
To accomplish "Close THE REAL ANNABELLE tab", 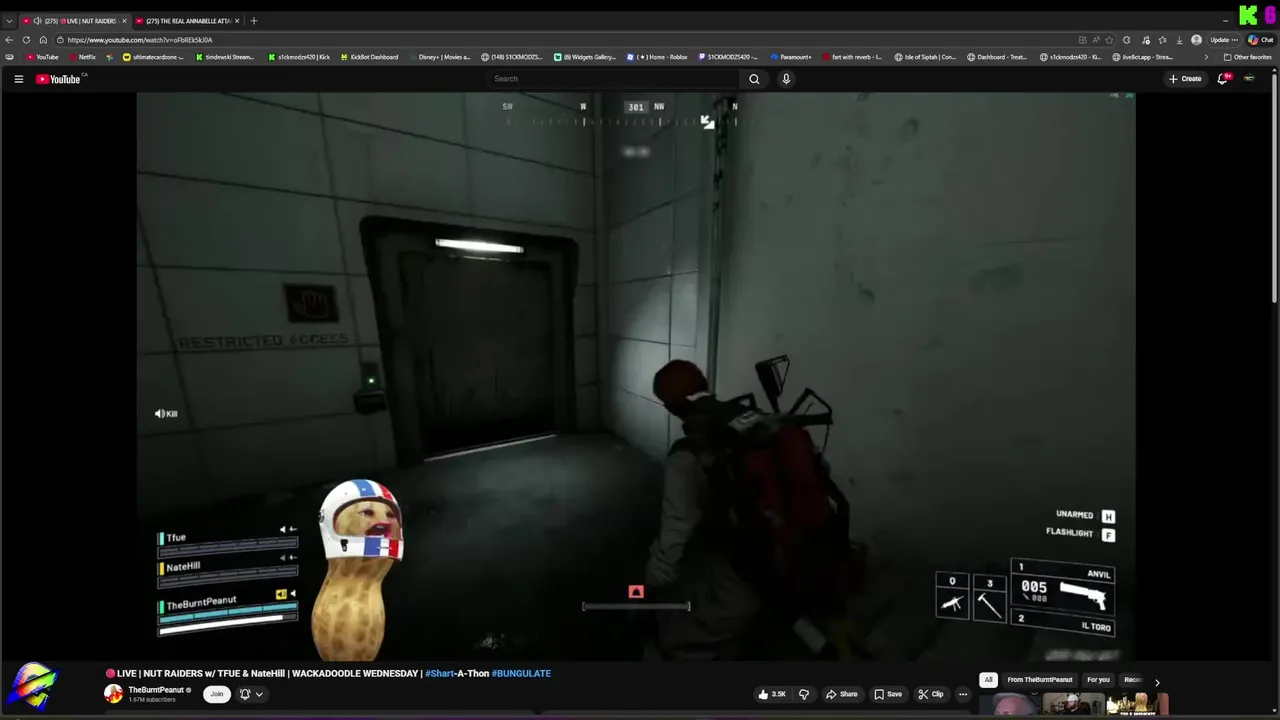I will coord(237,21).
